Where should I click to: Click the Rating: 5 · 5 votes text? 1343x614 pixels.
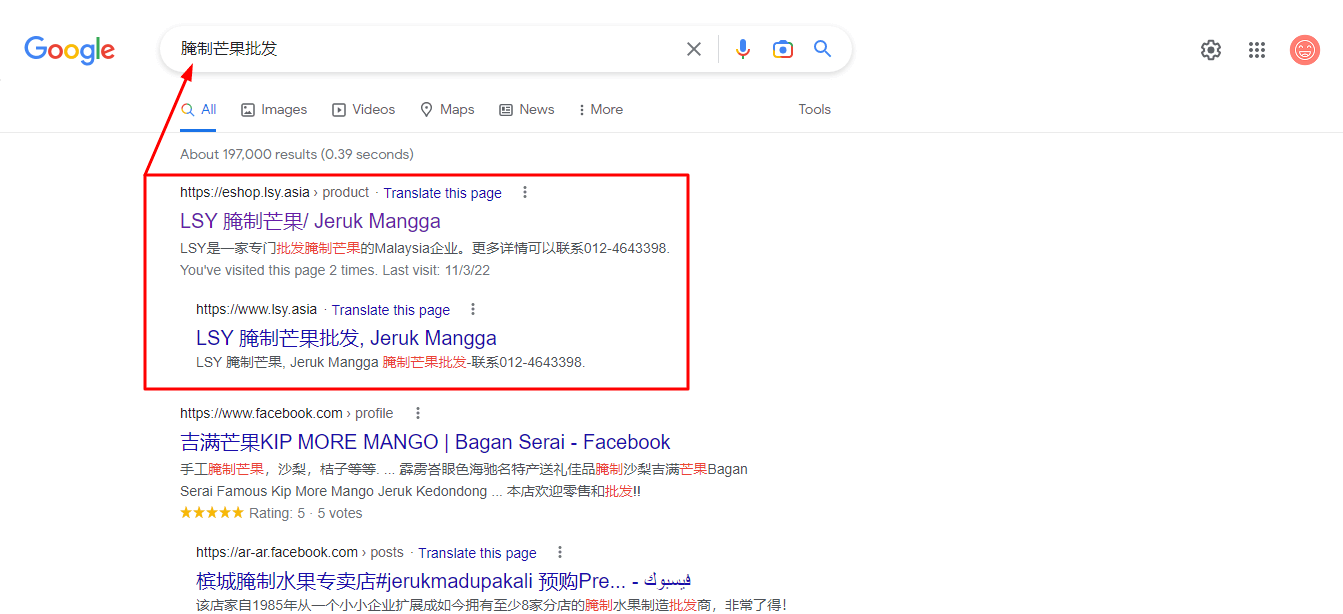click(305, 513)
